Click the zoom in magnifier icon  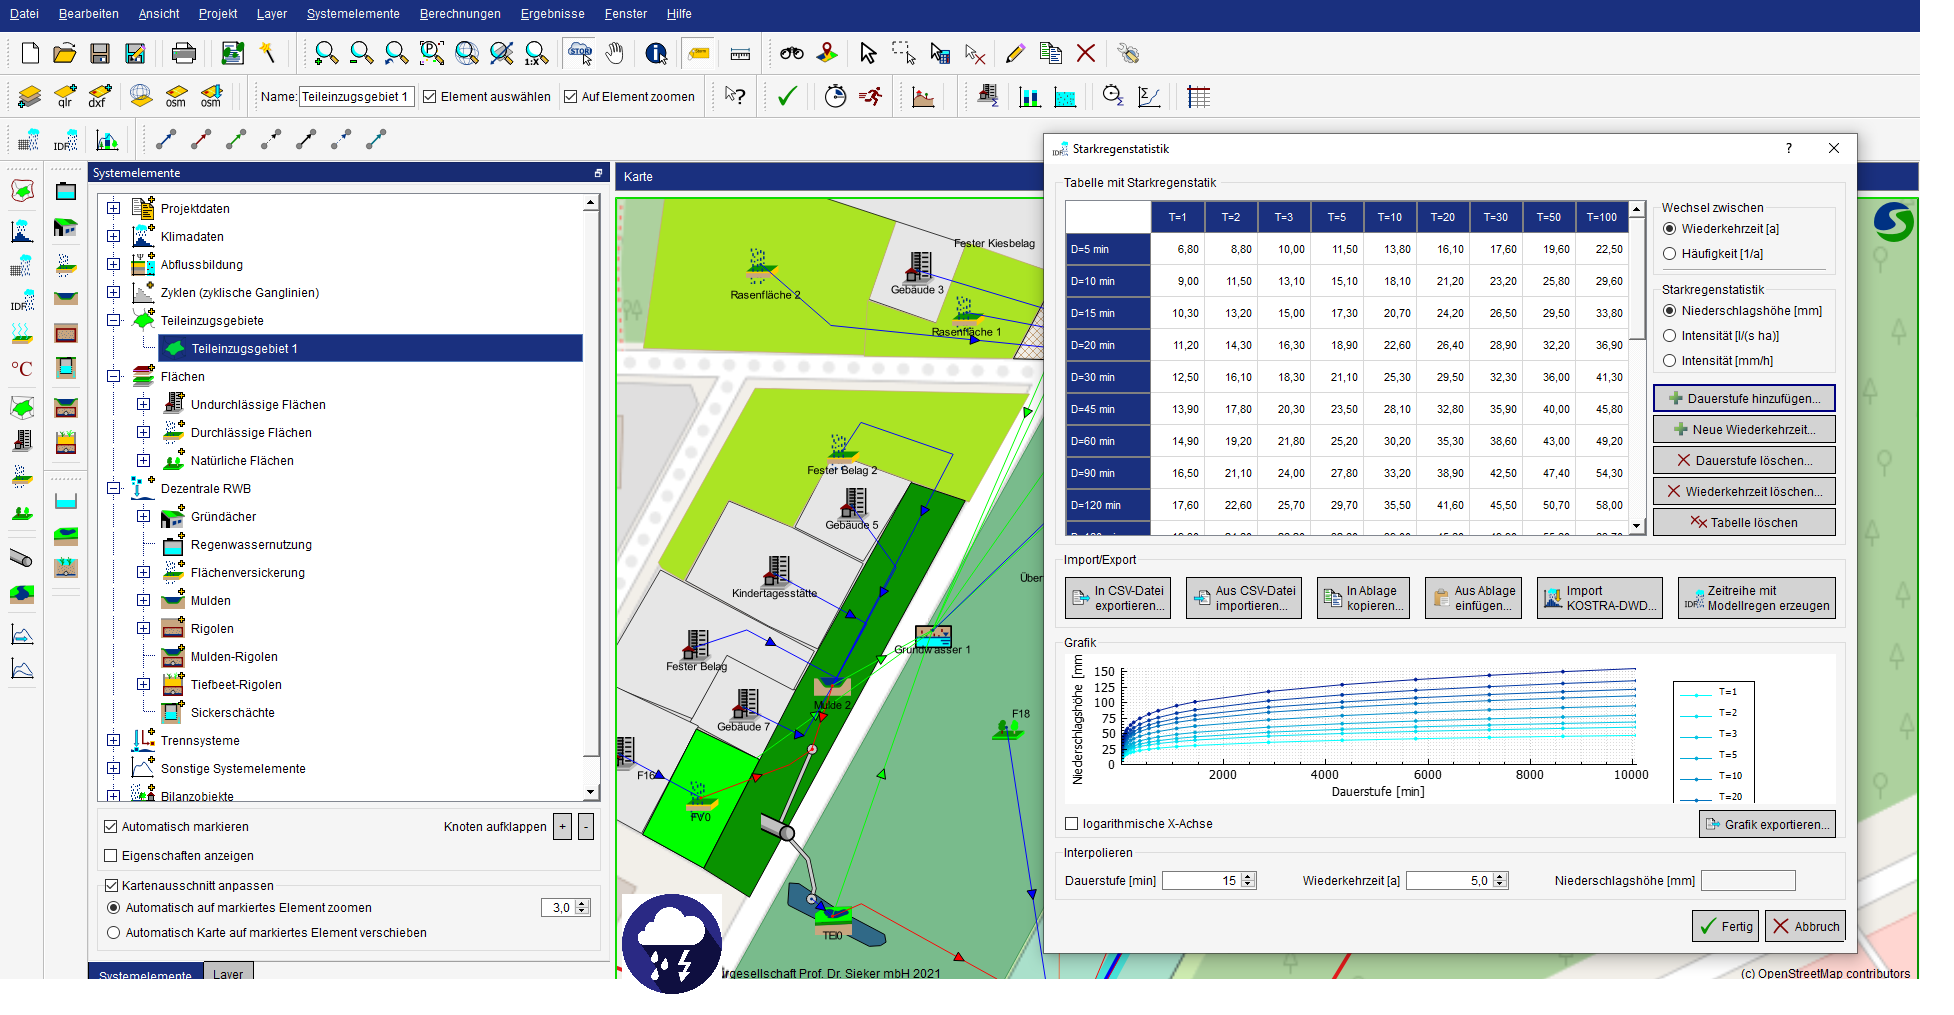pyautogui.click(x=326, y=54)
